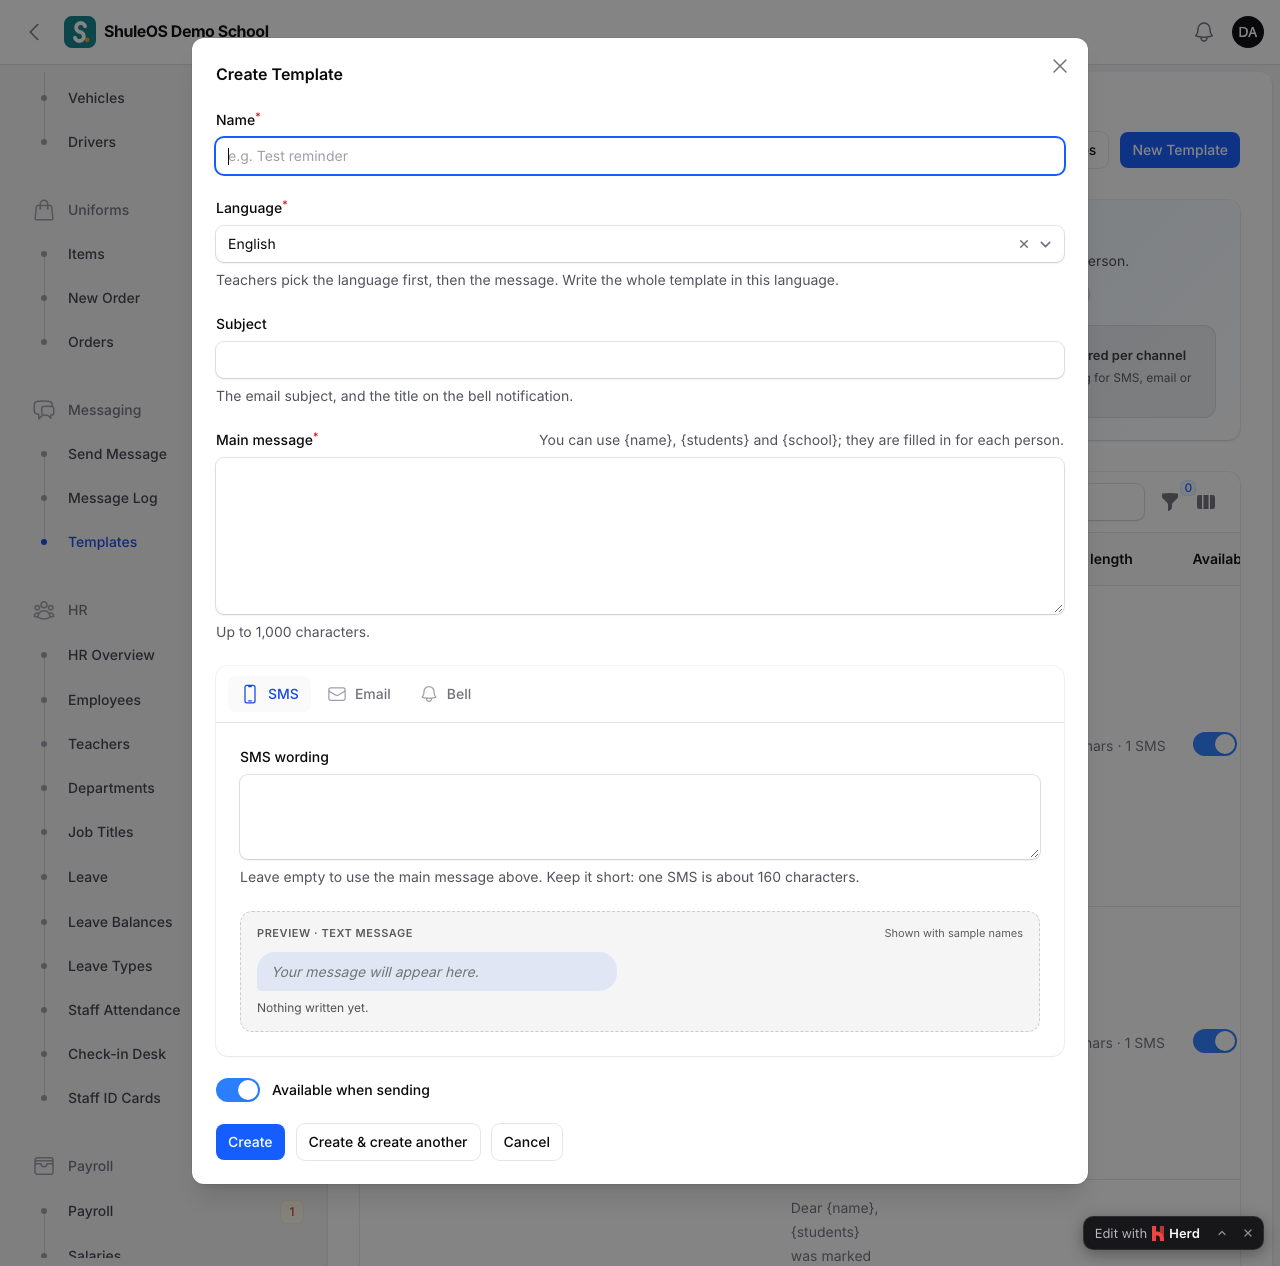Expand the Herd edit bar caret

tap(1222, 1233)
